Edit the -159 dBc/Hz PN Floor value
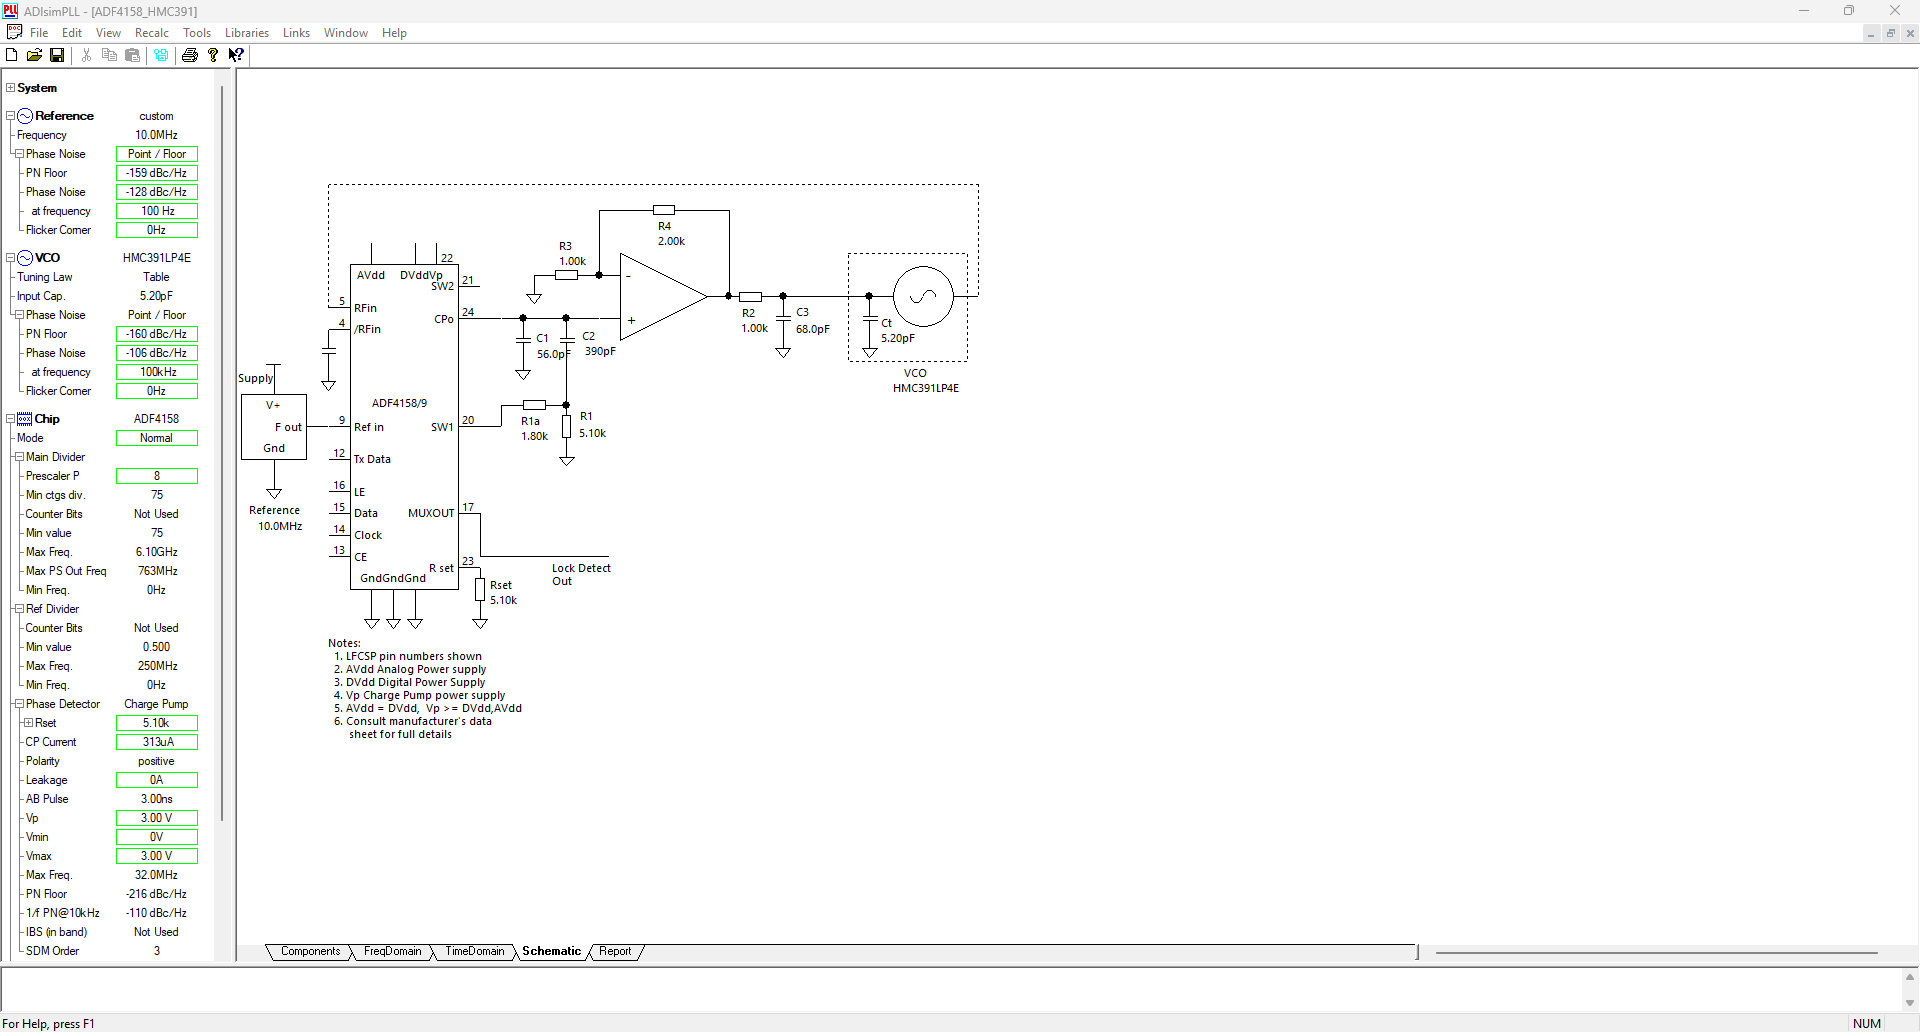The image size is (1920, 1032). (x=157, y=173)
